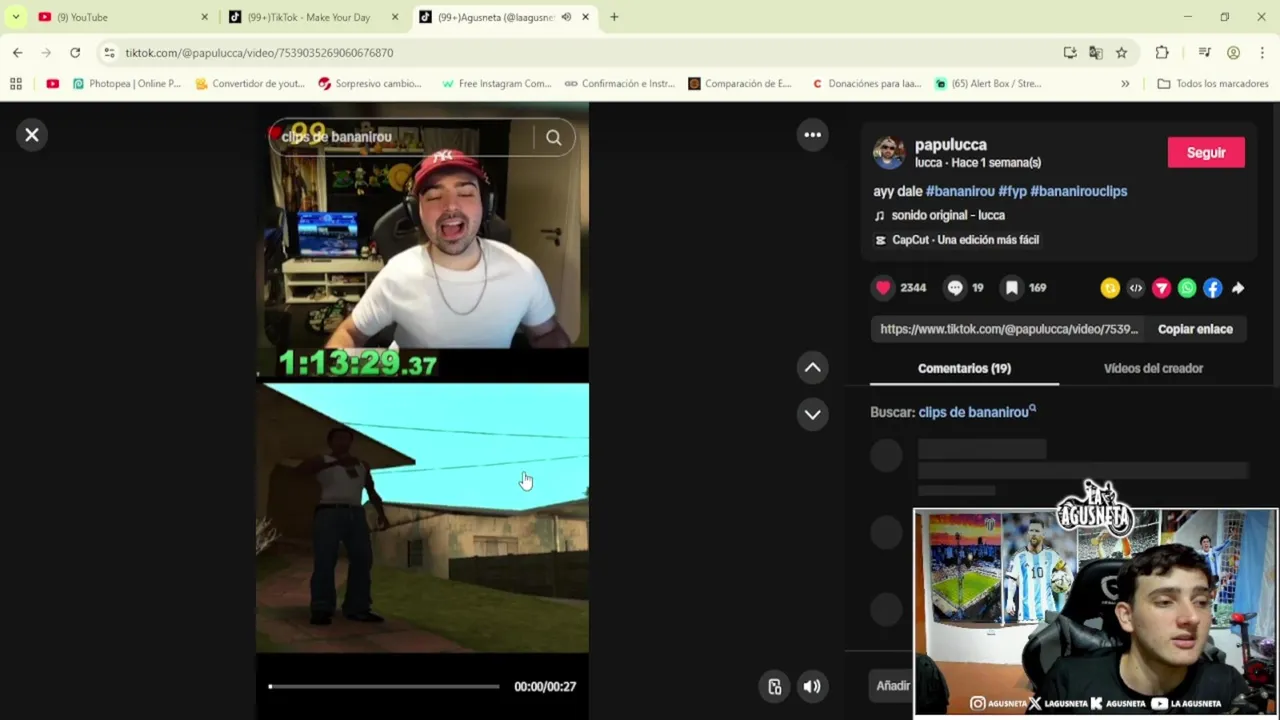Open Convertidor de yout... bookmark
Image resolution: width=1280 pixels, height=720 pixels.
(x=250, y=84)
